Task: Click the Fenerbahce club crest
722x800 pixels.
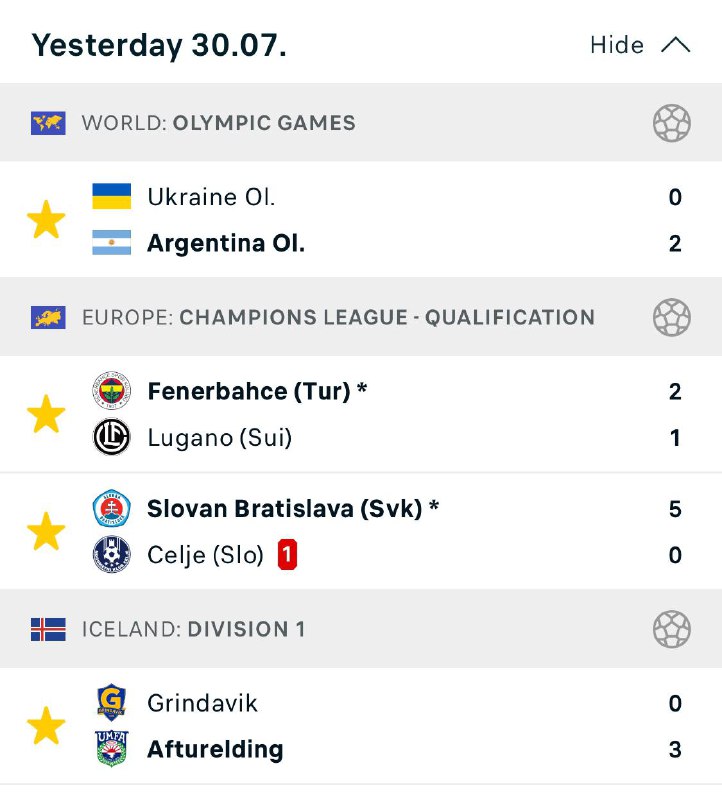Action: pos(111,391)
